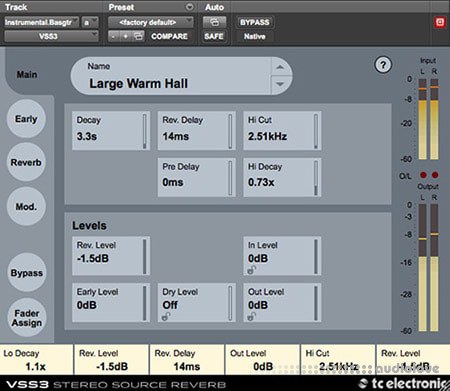Viewport: 450px width, 391px height.
Task: Open the factory default preset dropdown
Action: point(150,22)
